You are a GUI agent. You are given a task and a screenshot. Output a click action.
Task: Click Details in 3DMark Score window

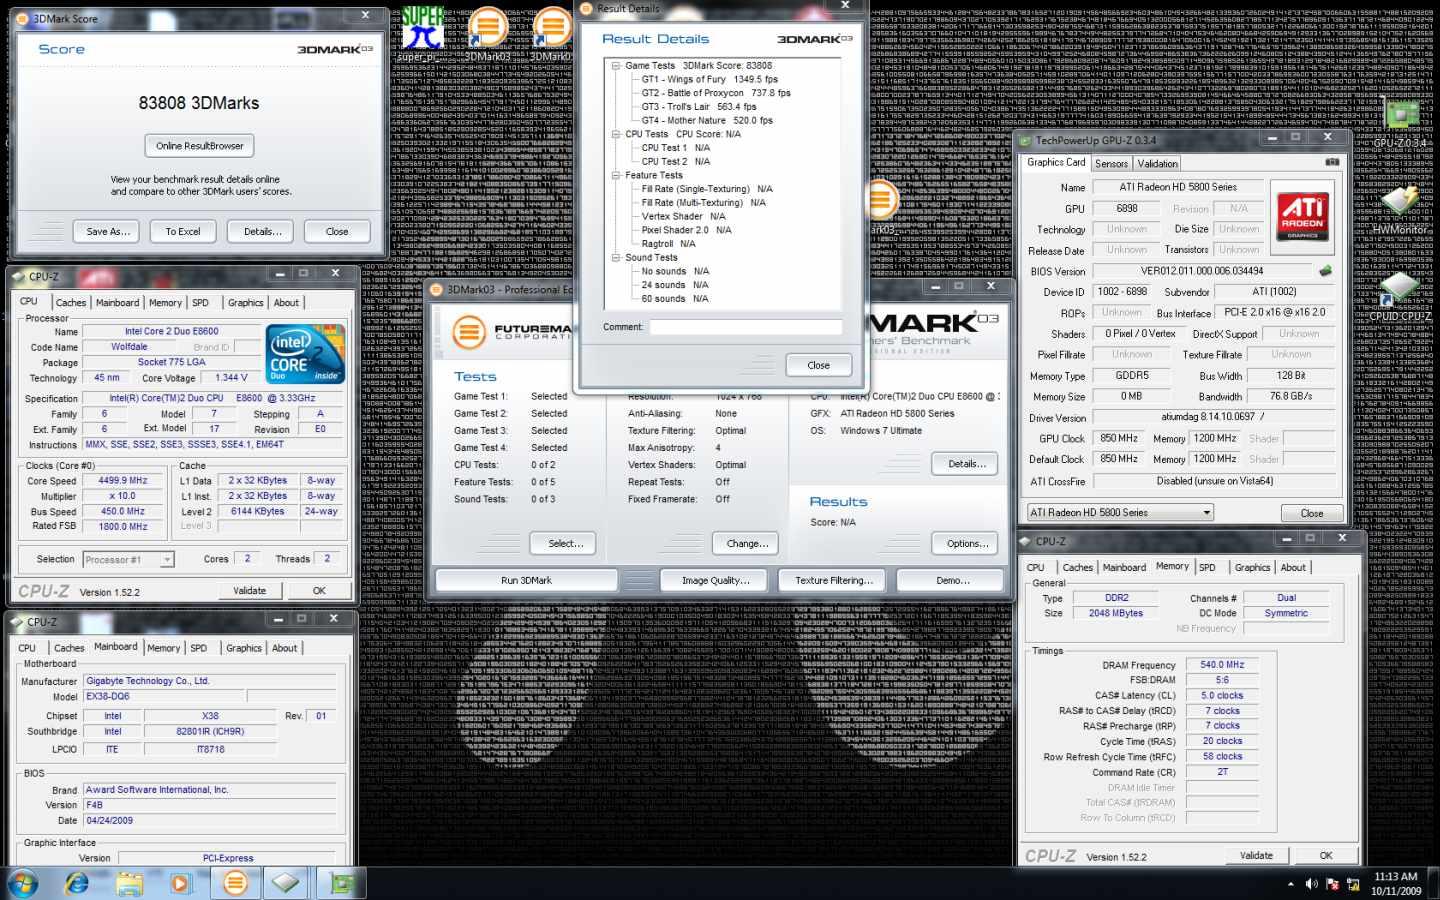pyautogui.click(x=262, y=232)
